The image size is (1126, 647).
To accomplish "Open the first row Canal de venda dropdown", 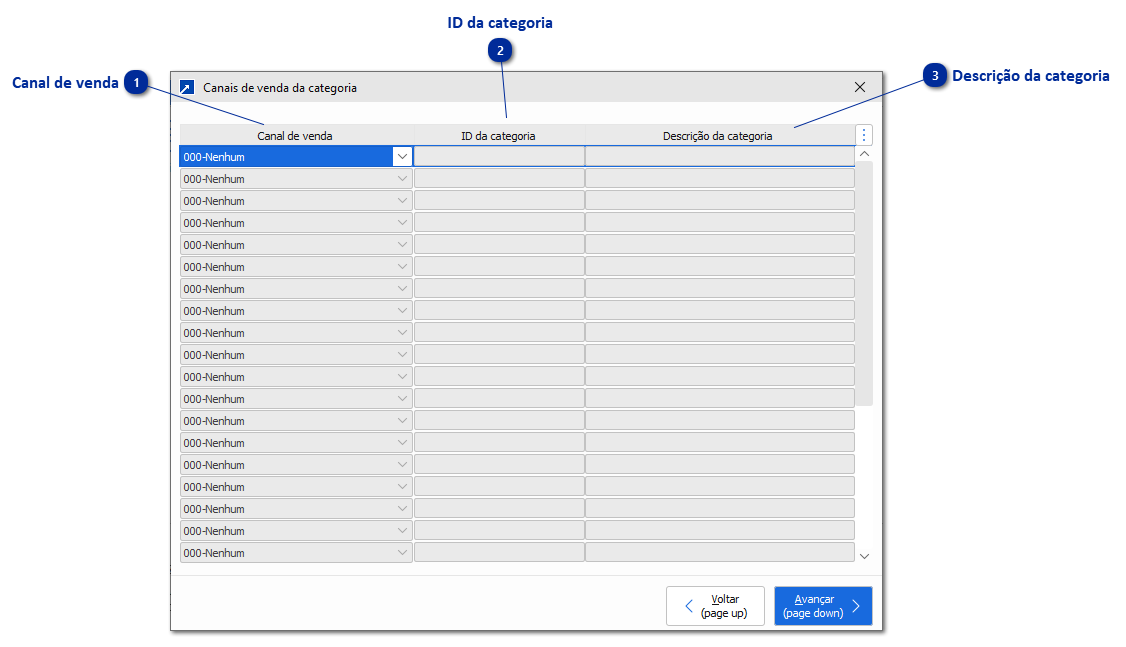I will click(402, 156).
